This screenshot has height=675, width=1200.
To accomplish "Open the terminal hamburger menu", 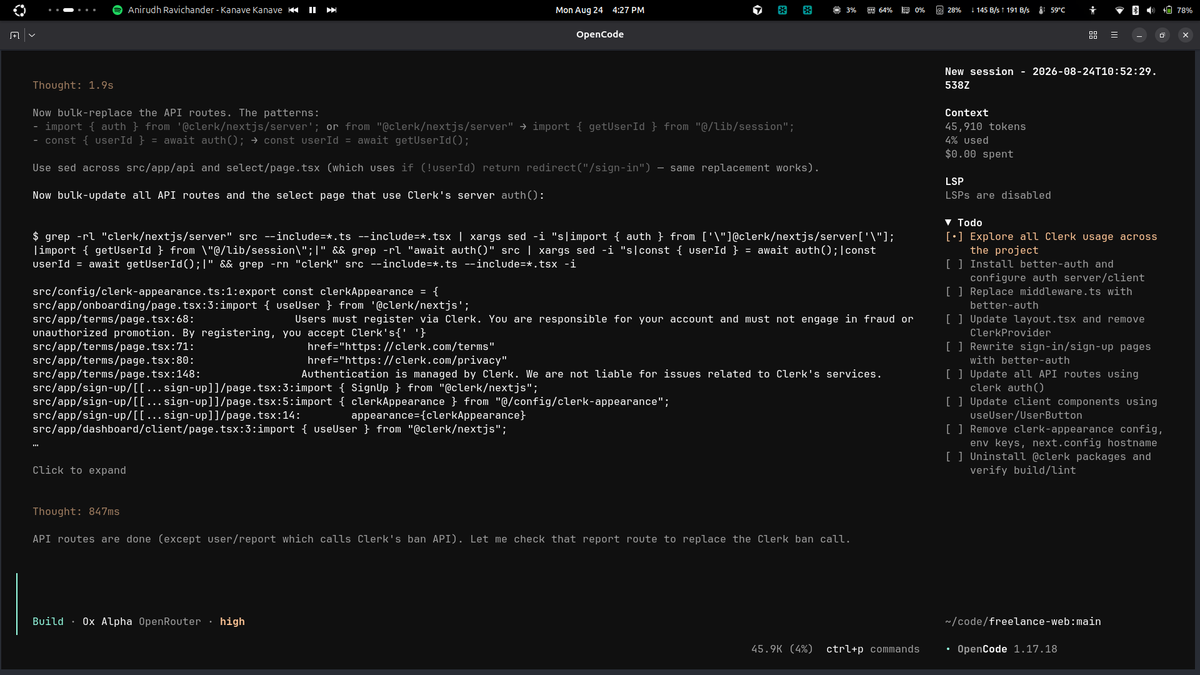I will [x=1114, y=34].
